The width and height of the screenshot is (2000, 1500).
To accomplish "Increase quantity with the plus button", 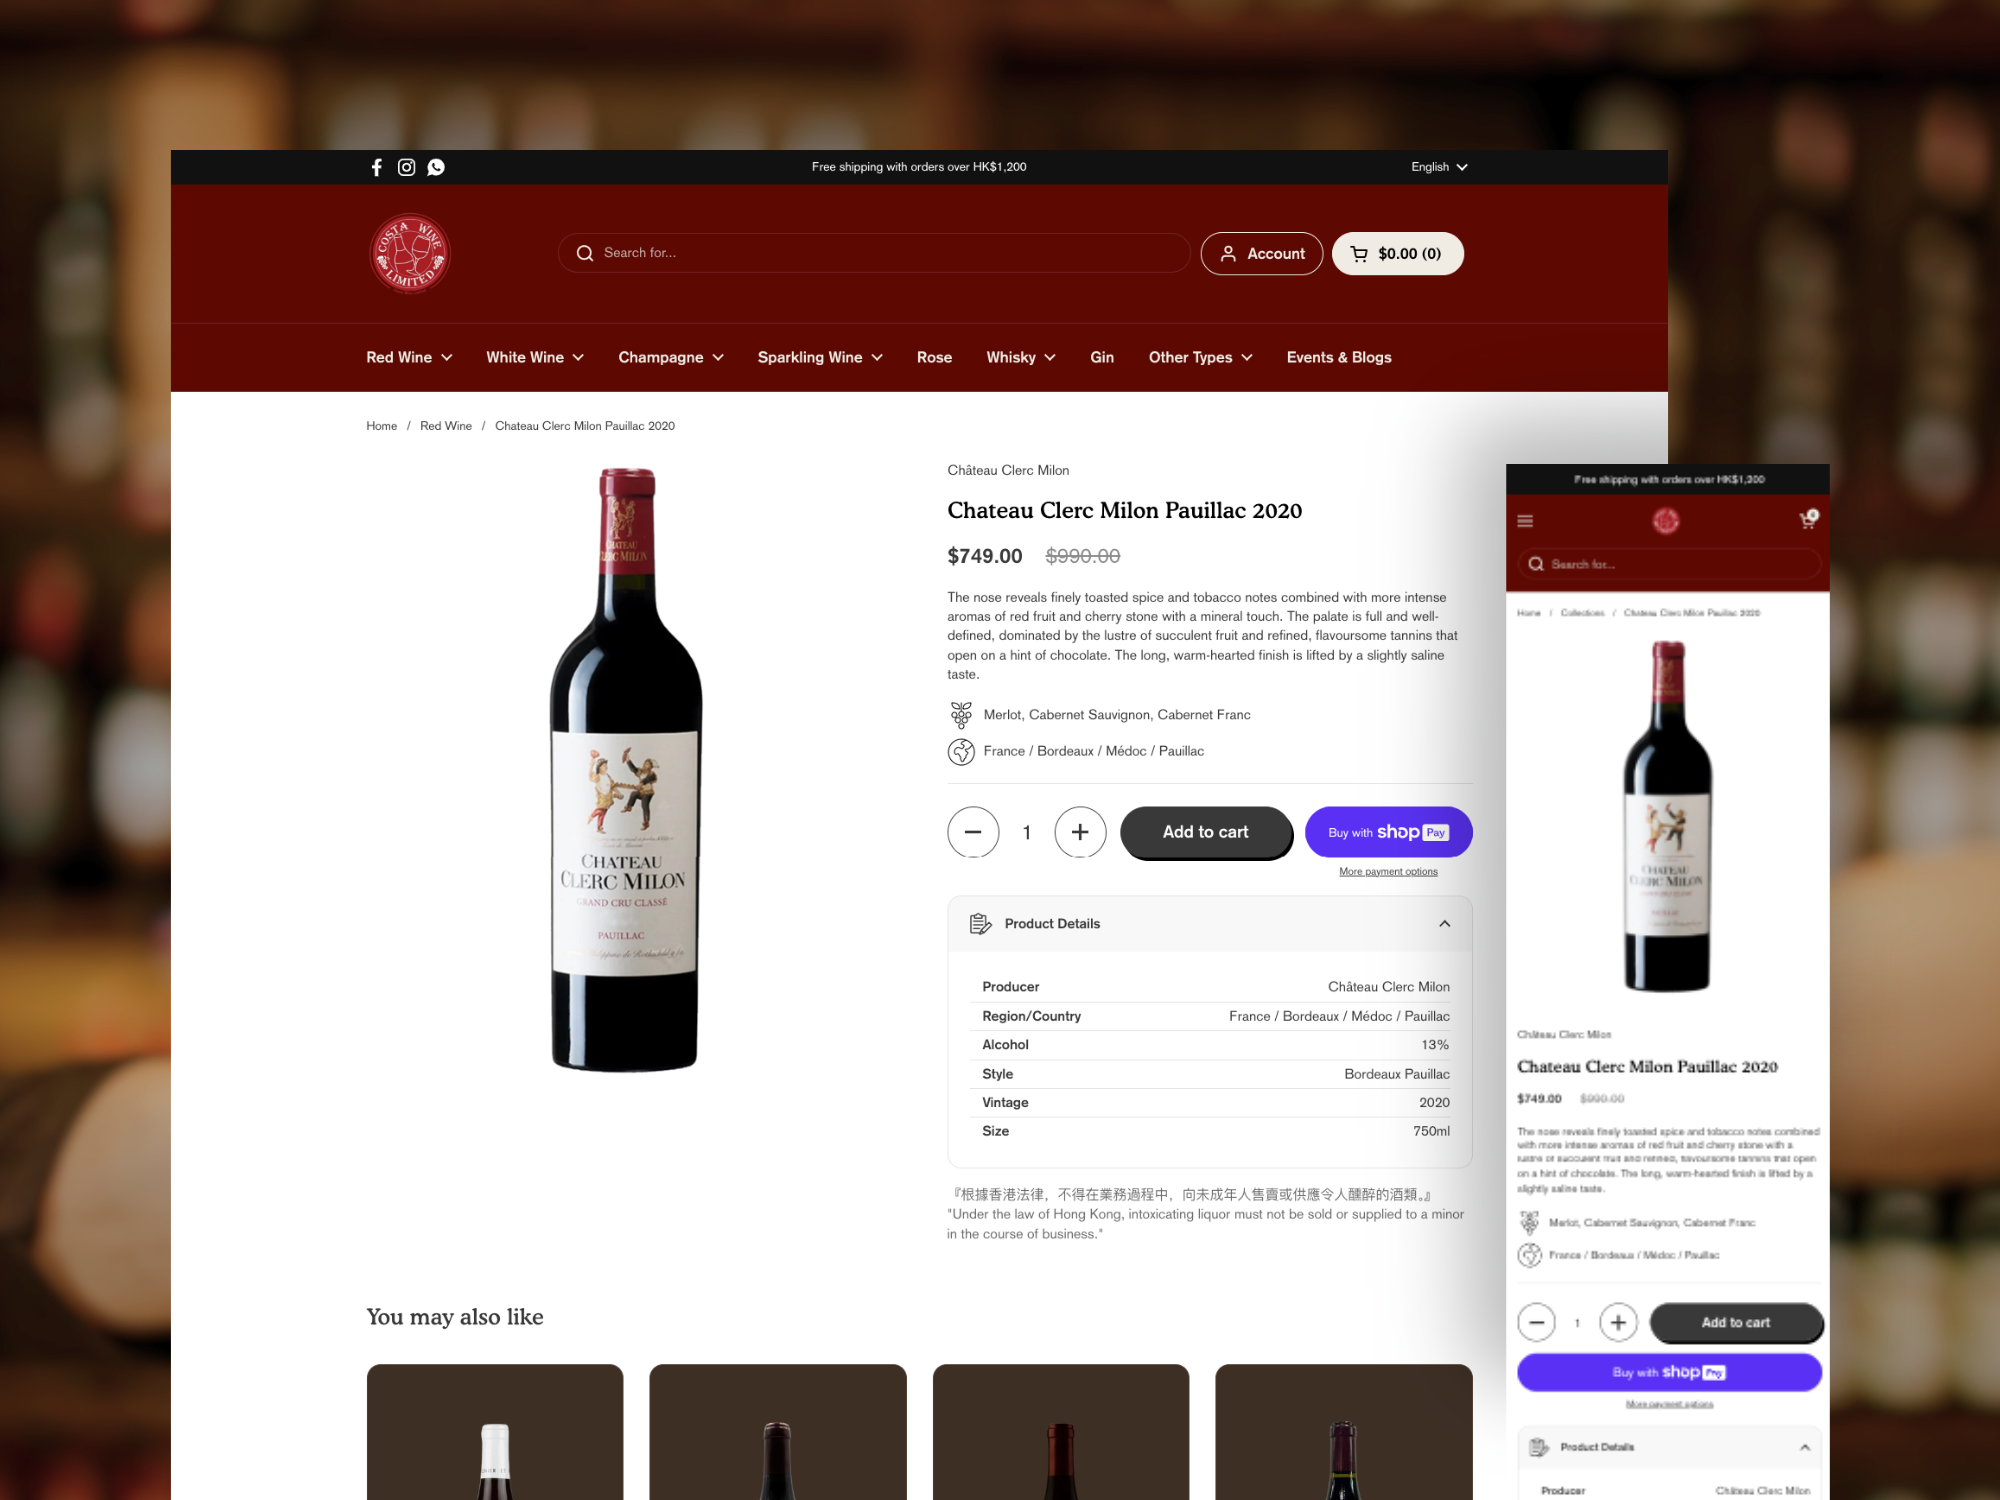I will [x=1080, y=832].
